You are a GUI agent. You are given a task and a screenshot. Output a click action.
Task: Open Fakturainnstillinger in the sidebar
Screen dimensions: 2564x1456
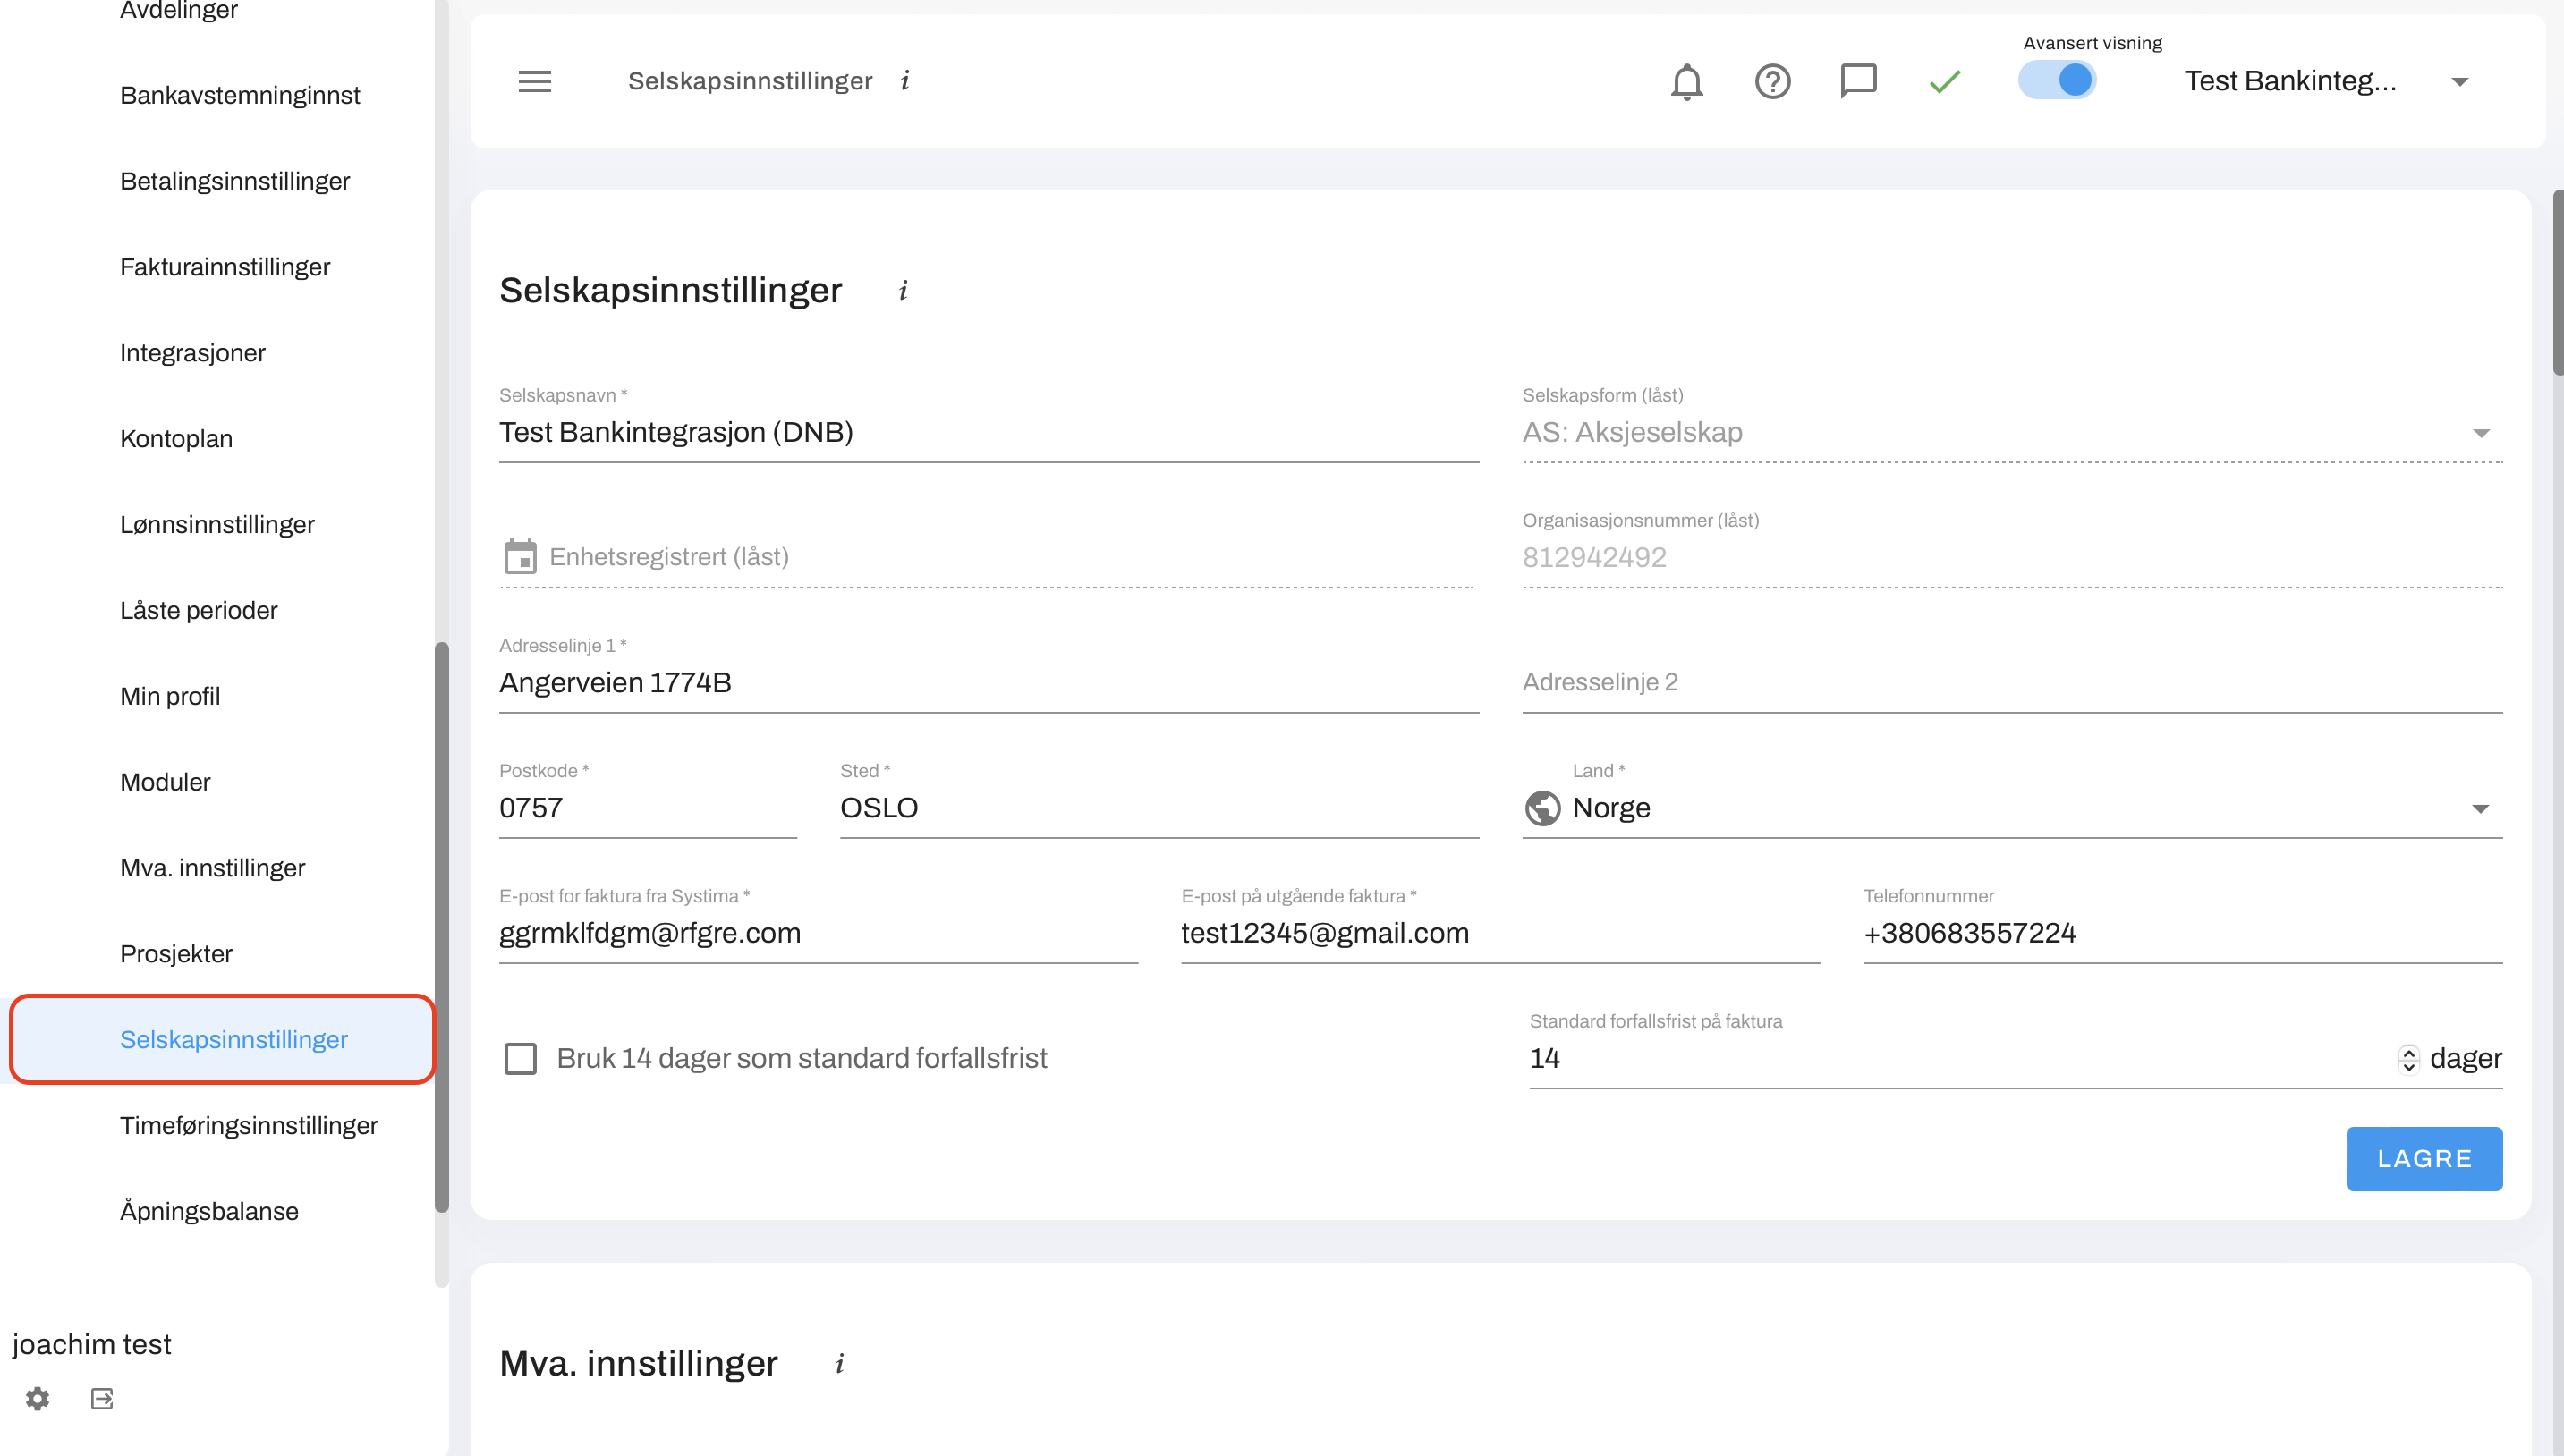[225, 267]
